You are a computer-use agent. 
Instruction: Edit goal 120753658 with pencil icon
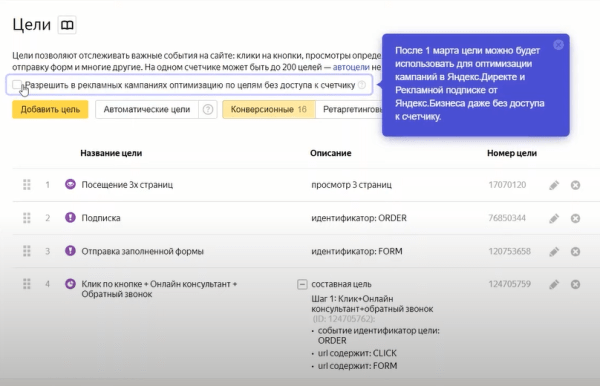click(x=554, y=252)
